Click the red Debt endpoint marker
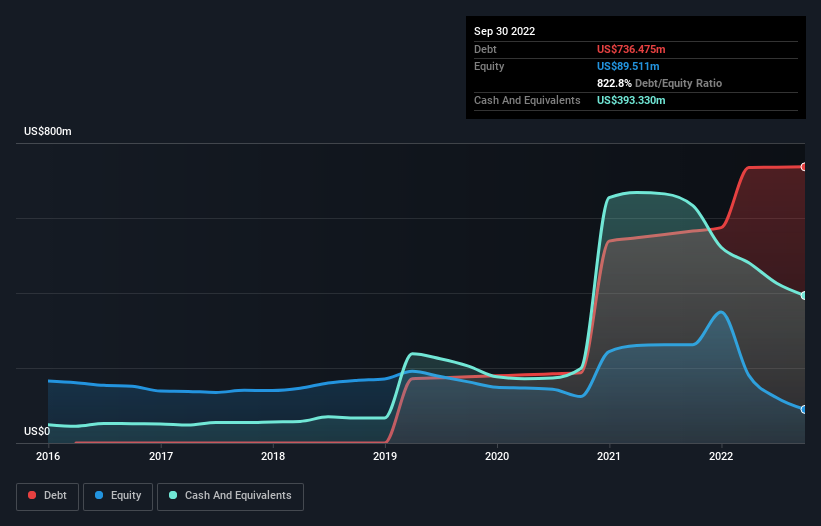Viewport: 821px width, 526px height. point(804,167)
